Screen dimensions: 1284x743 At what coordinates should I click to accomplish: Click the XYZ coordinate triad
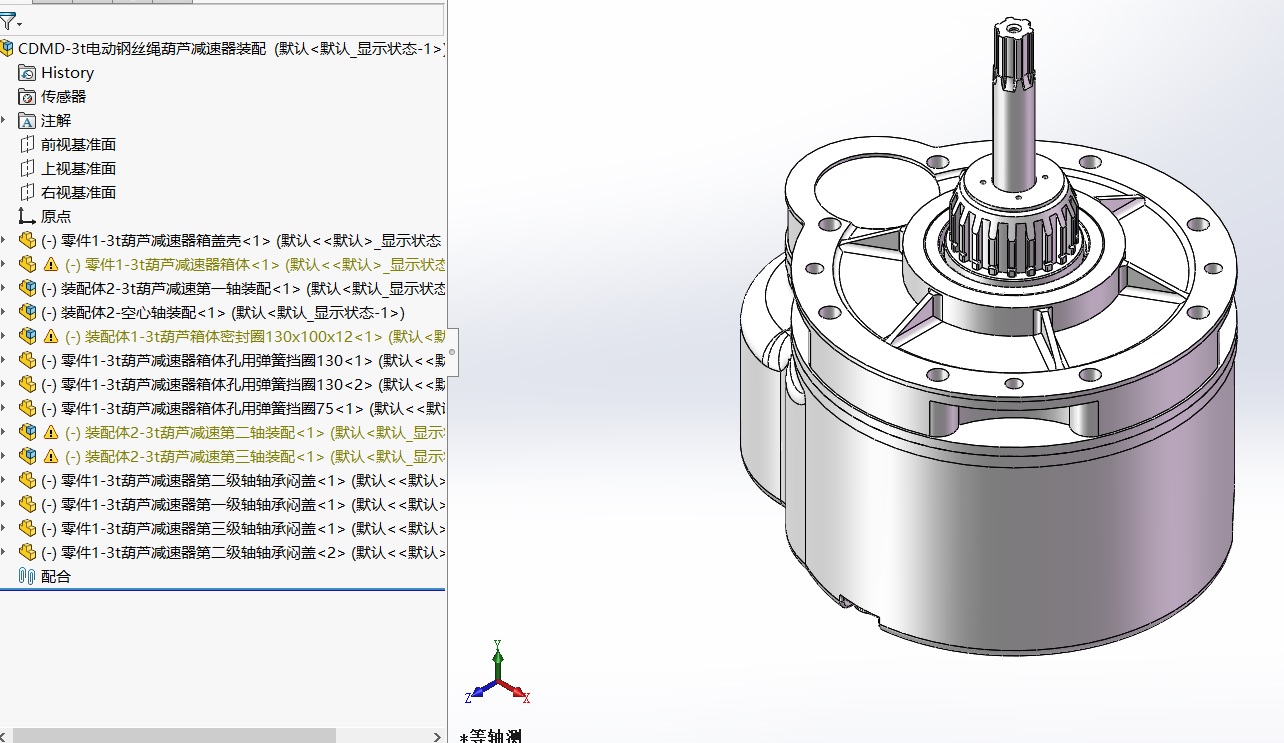pyautogui.click(x=497, y=673)
